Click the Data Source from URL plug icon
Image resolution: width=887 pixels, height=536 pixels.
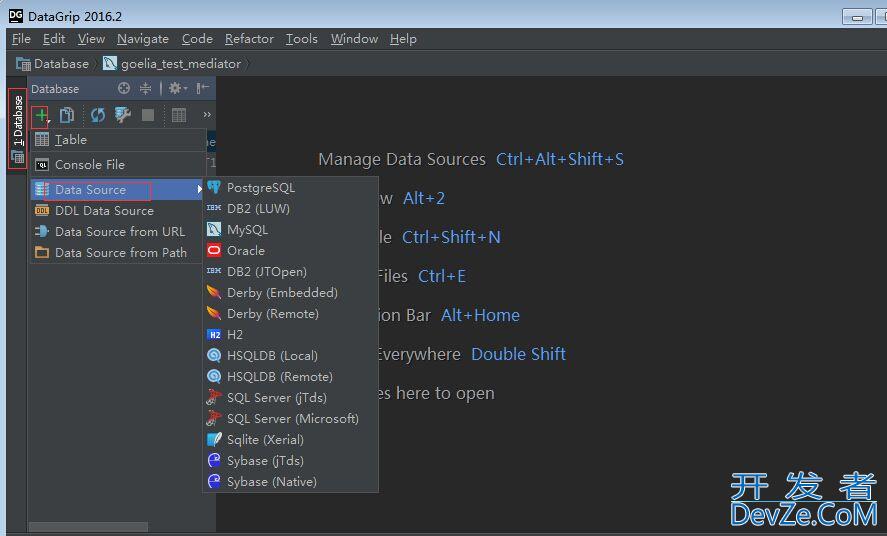42,231
